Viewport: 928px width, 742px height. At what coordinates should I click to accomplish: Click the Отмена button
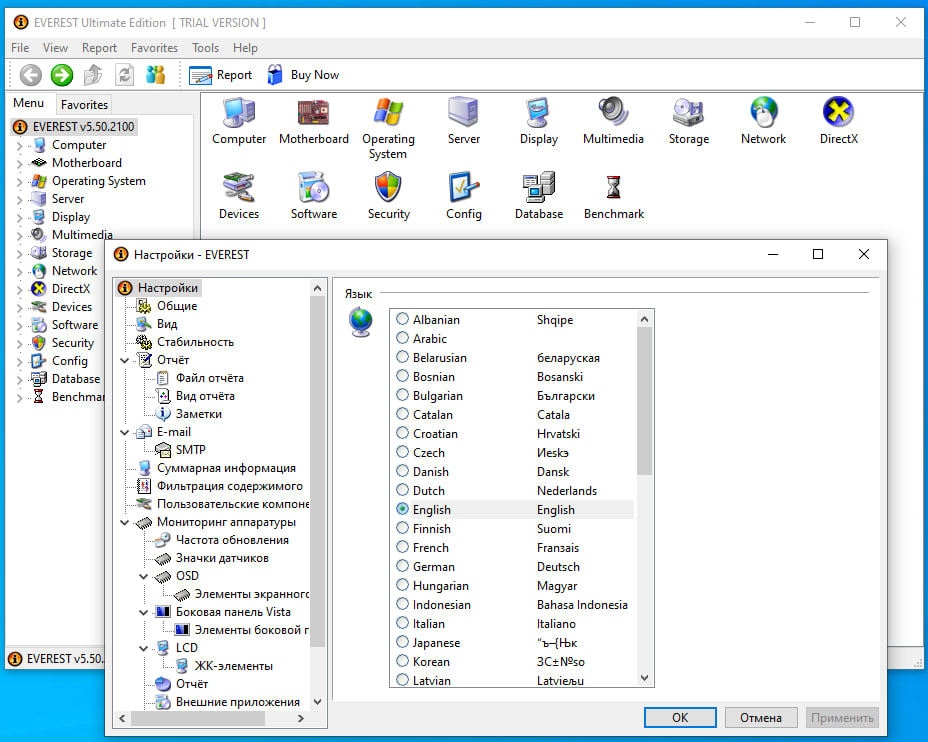coord(761,718)
